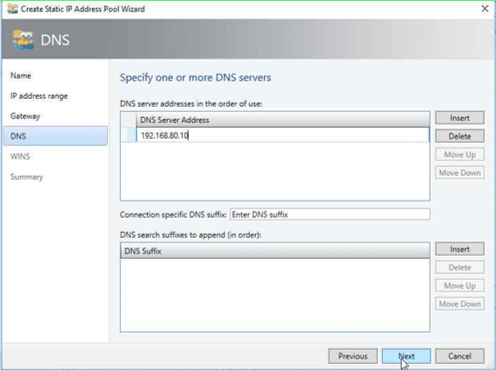Click the DNS Suffix column header
The height and width of the screenshot is (370, 496).
coord(275,251)
